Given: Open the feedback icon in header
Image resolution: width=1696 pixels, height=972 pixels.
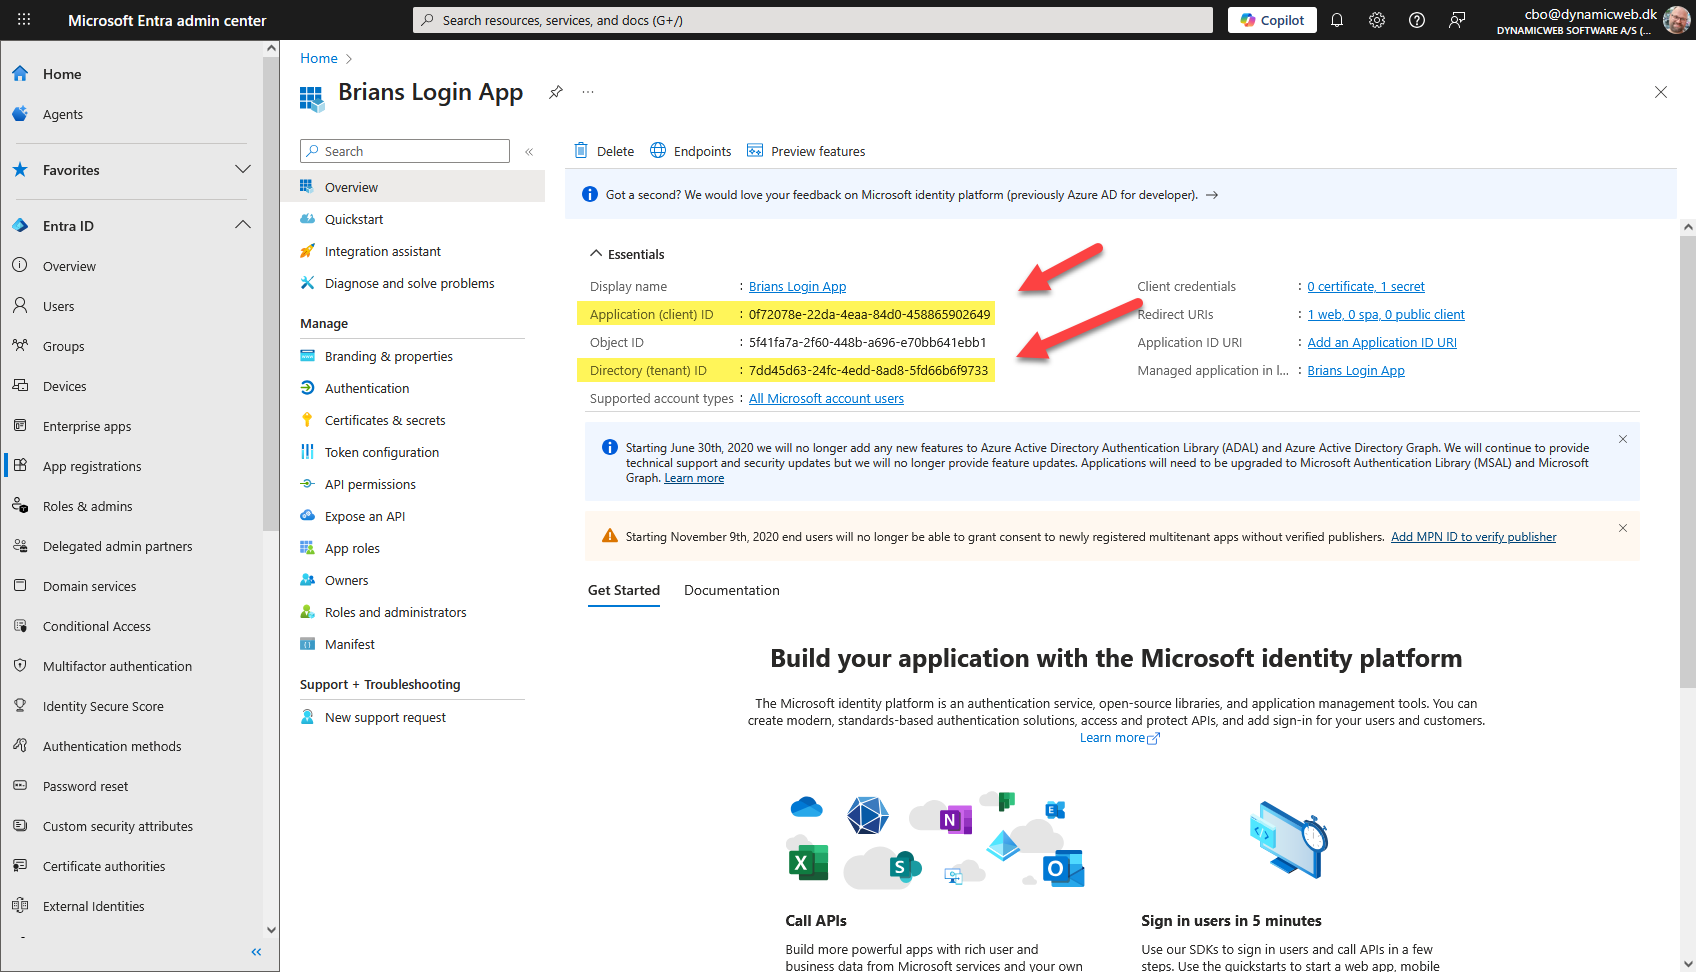Looking at the screenshot, I should point(1457,20).
